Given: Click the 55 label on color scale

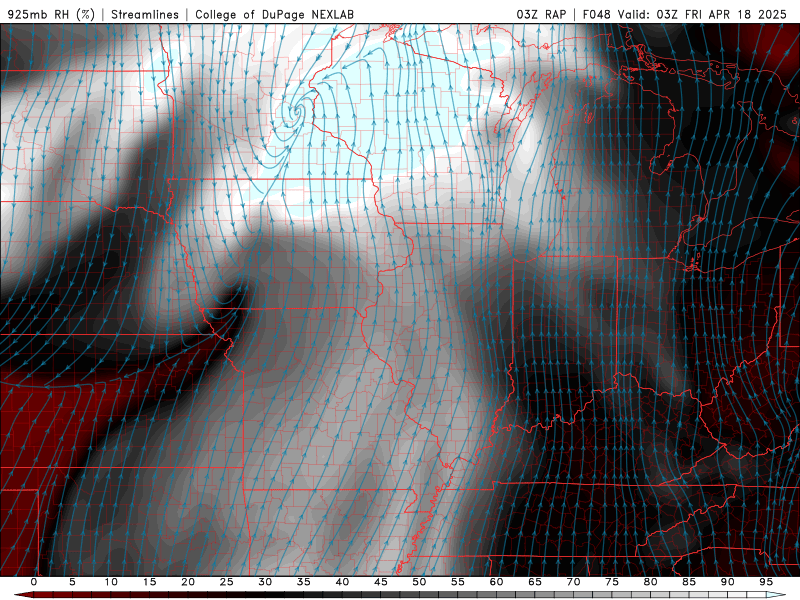Looking at the screenshot, I should tap(458, 582).
